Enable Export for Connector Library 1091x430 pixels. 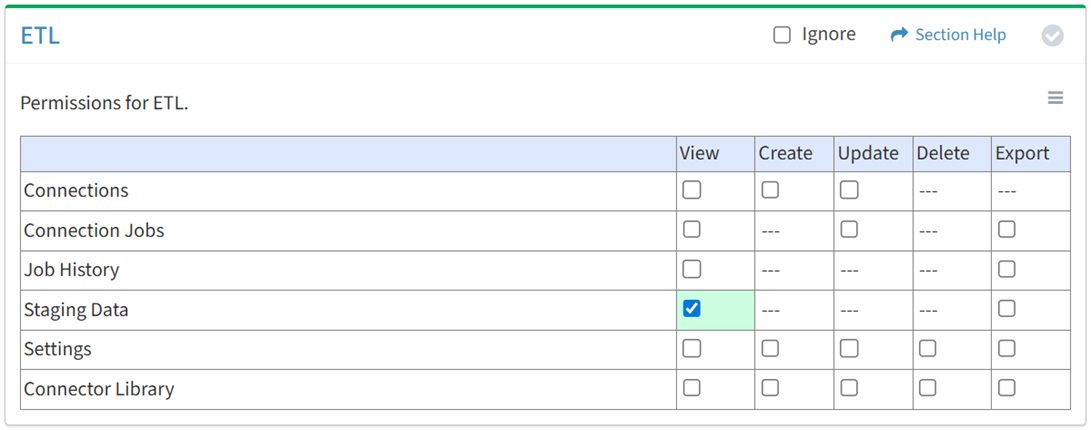pyautogui.click(x=1007, y=387)
